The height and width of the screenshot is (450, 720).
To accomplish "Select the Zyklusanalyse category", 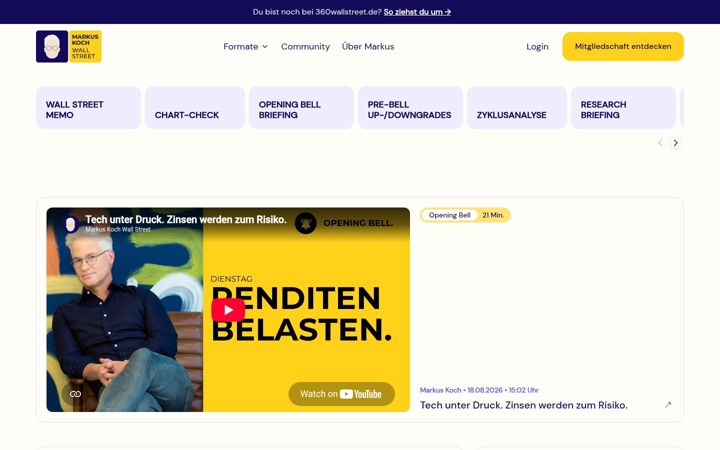I will coord(517,107).
